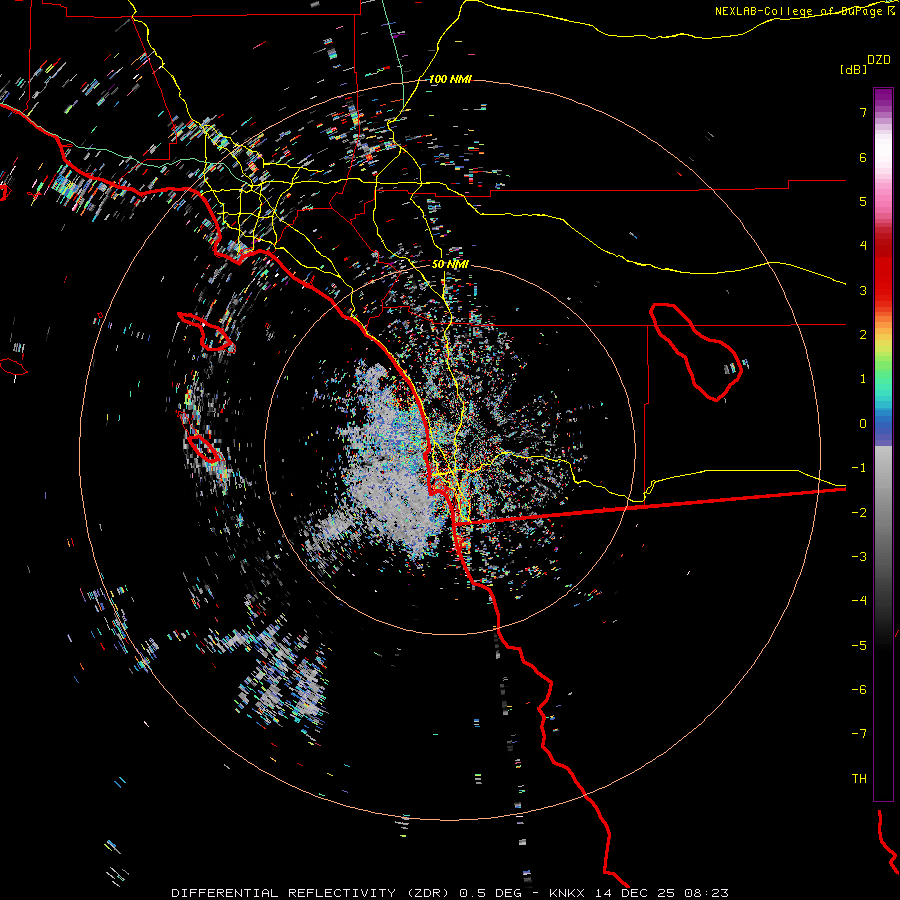The width and height of the screenshot is (900, 900).
Task: Click the 1 value on color scale
Action: [x=863, y=379]
